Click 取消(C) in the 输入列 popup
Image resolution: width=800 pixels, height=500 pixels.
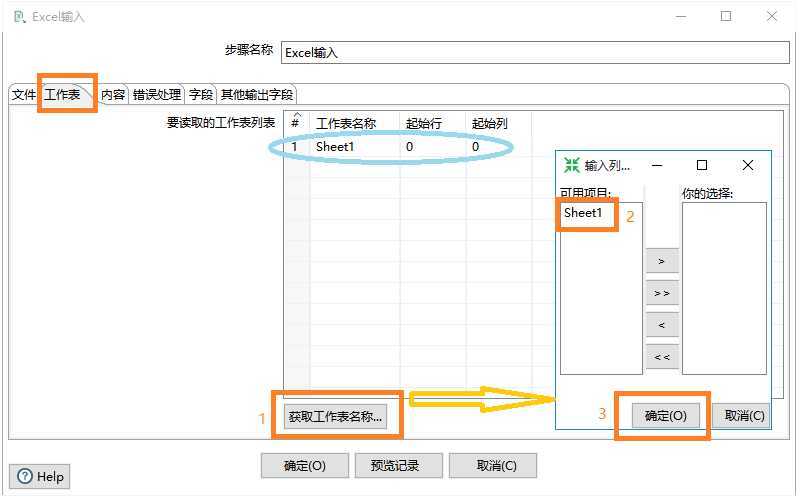coord(741,416)
